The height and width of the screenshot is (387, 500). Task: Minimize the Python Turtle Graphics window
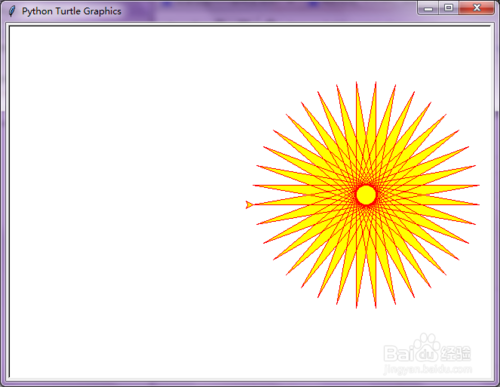(429, 8)
